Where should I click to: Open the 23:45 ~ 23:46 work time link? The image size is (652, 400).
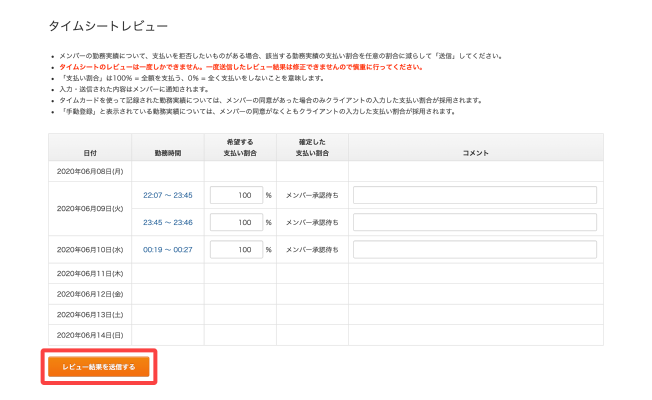[168, 222]
